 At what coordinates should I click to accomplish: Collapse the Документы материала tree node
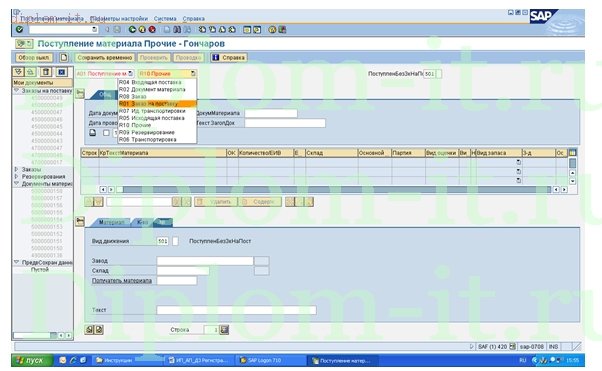16,184
